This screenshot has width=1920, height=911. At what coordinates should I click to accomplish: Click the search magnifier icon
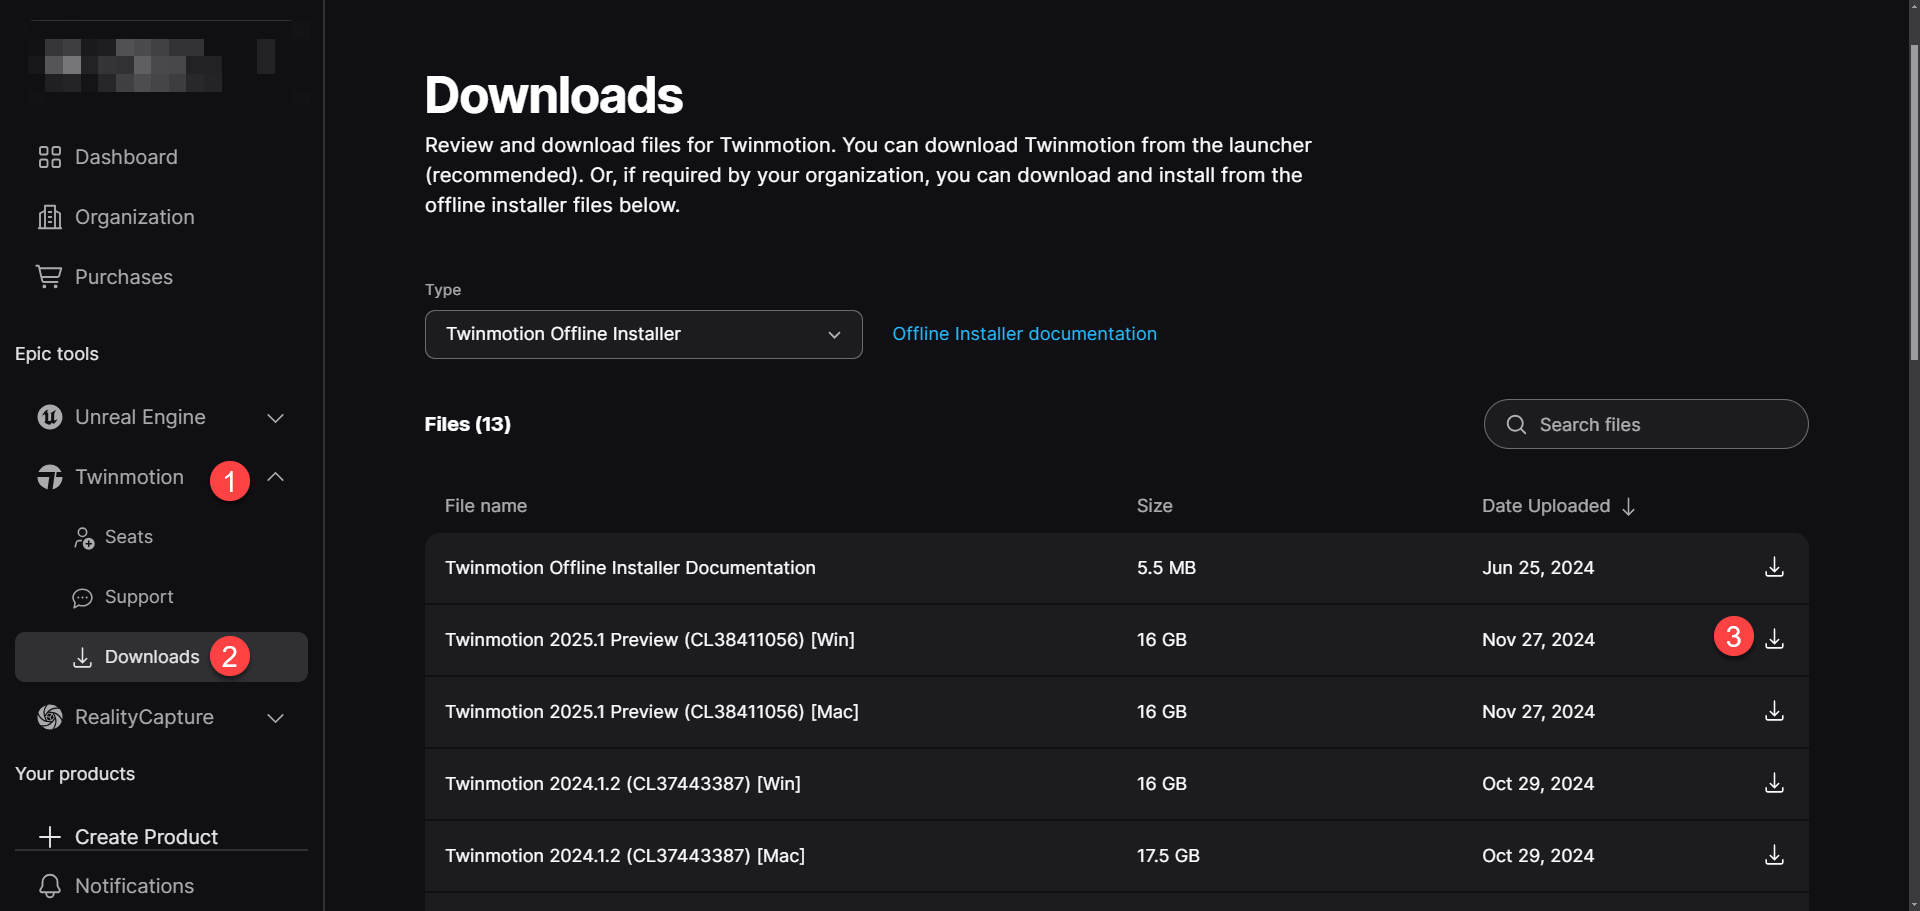(x=1516, y=424)
